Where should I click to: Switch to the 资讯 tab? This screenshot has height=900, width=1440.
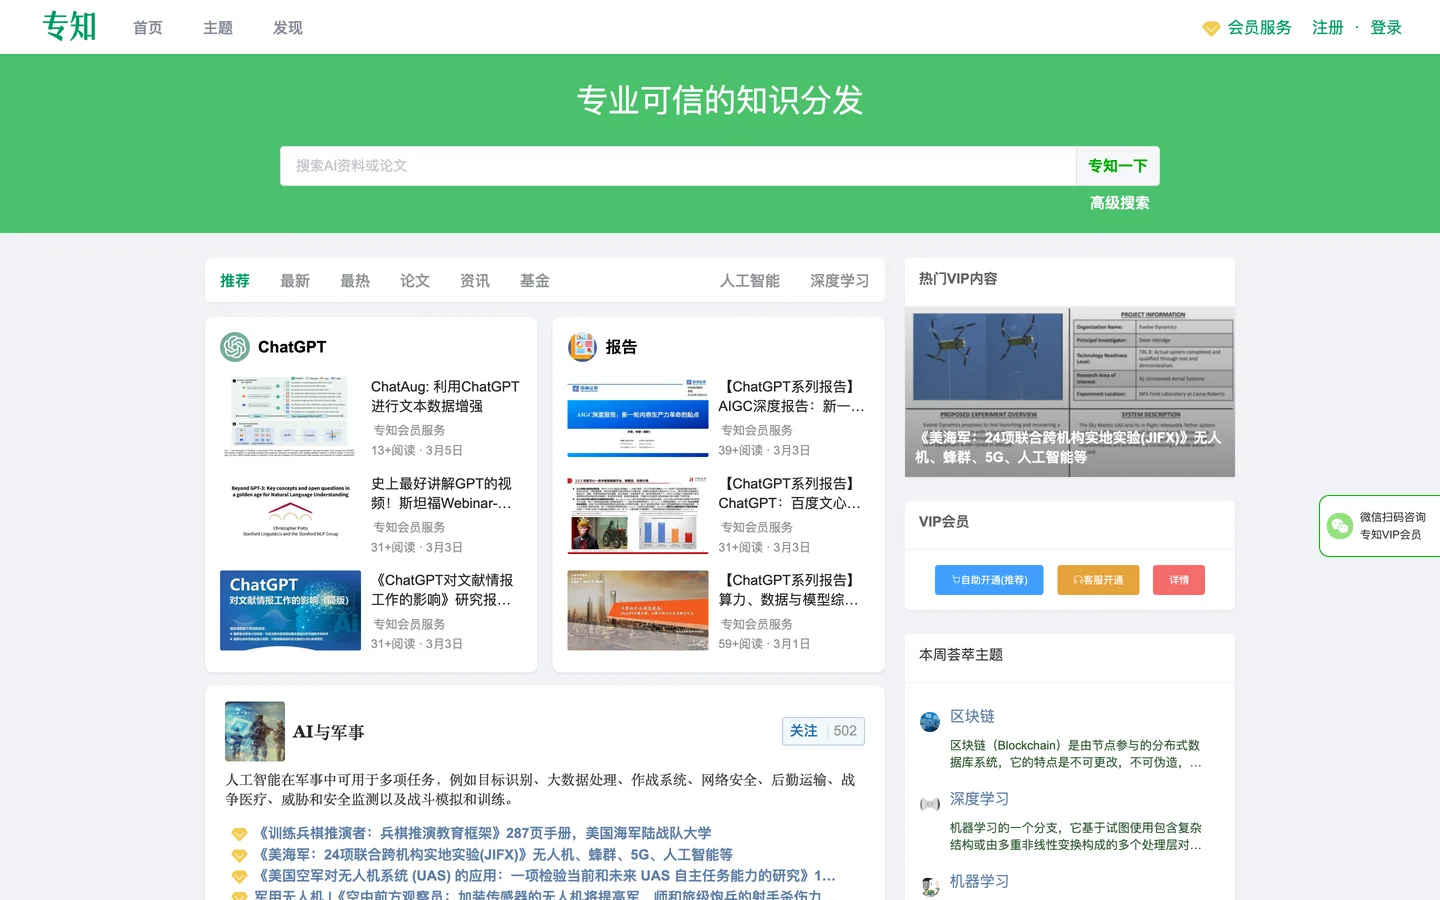[x=475, y=281]
